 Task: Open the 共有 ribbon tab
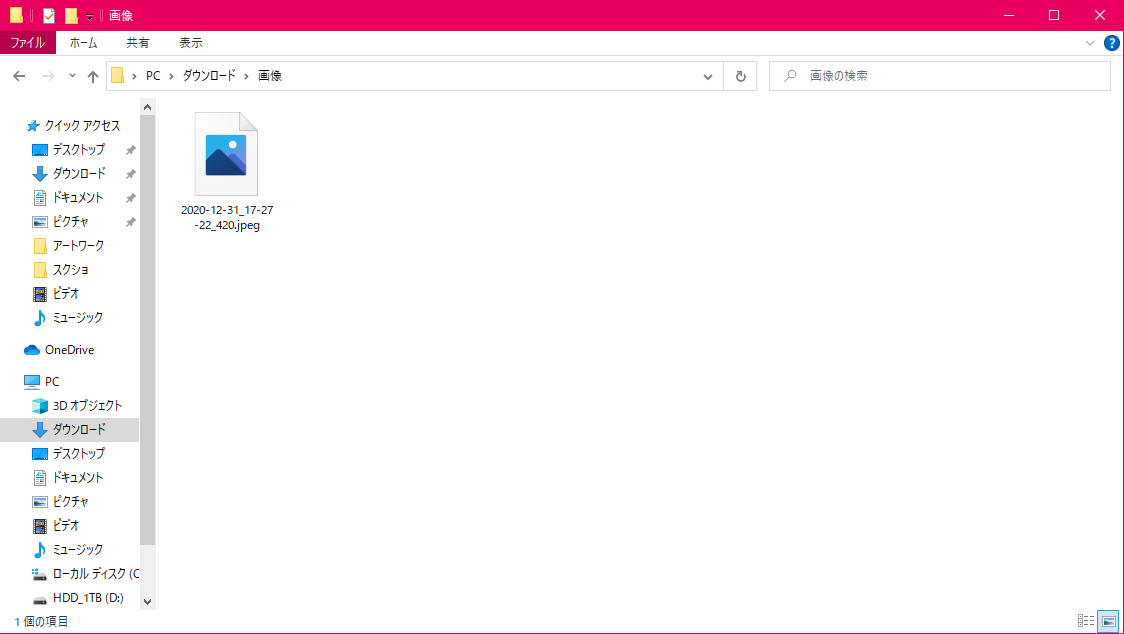[x=138, y=43]
